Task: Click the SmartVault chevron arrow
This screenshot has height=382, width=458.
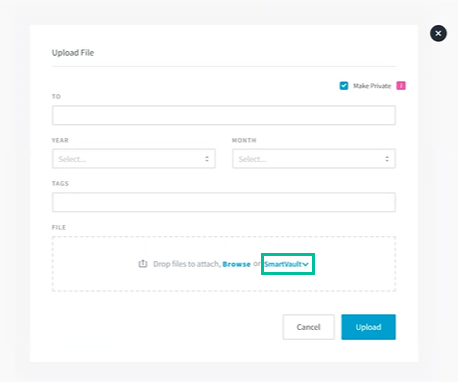Action: click(305, 264)
